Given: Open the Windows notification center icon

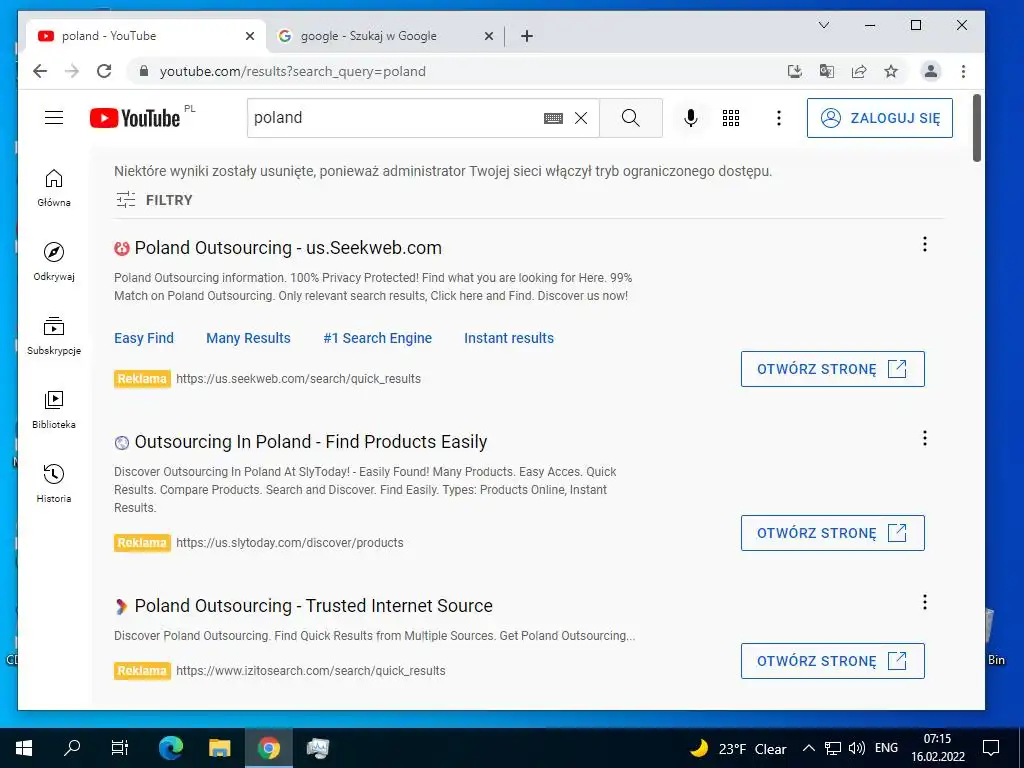Looking at the screenshot, I should pos(991,748).
